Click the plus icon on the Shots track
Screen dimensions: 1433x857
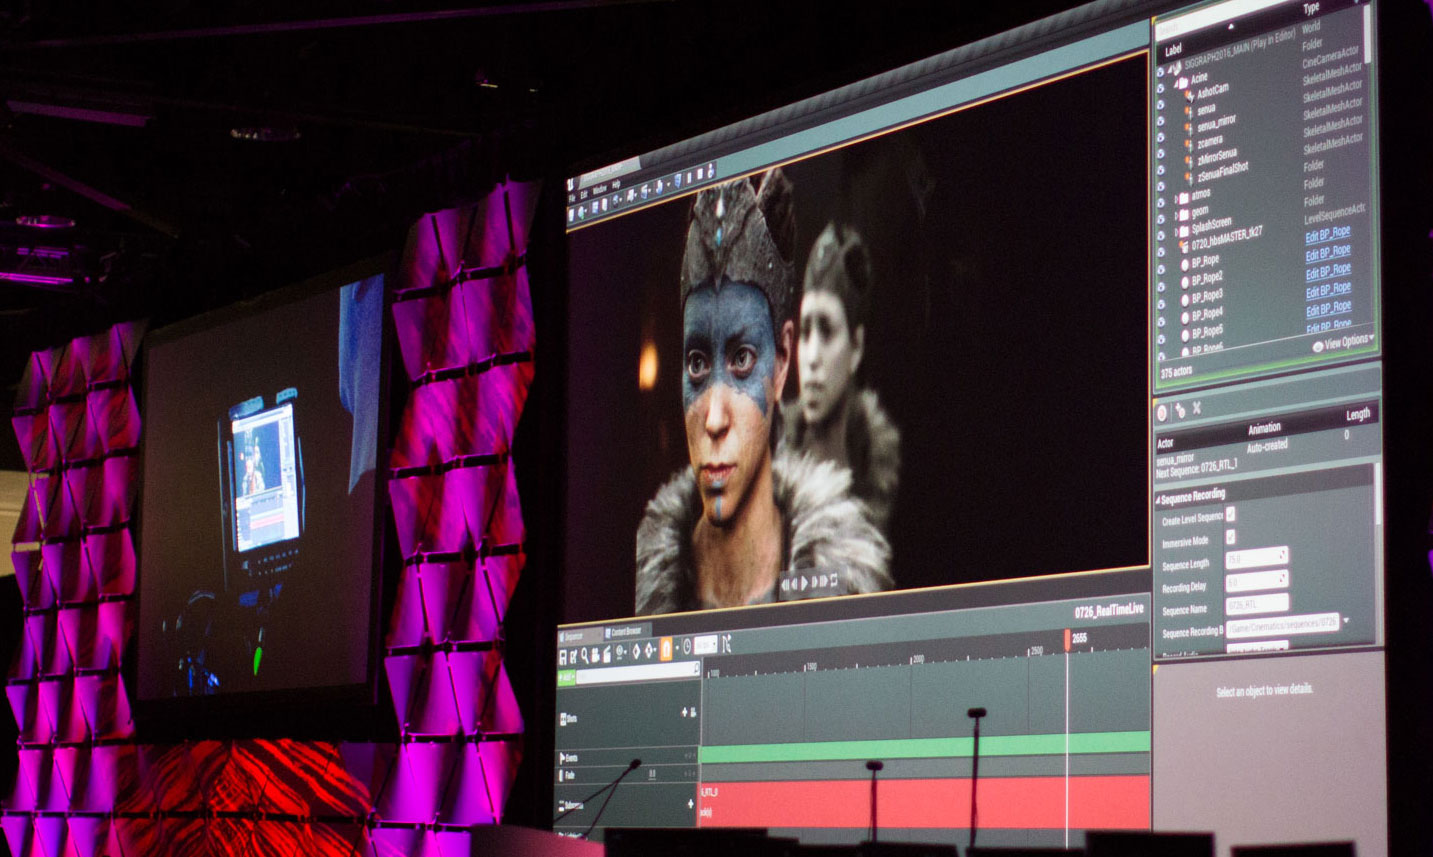[x=684, y=712]
